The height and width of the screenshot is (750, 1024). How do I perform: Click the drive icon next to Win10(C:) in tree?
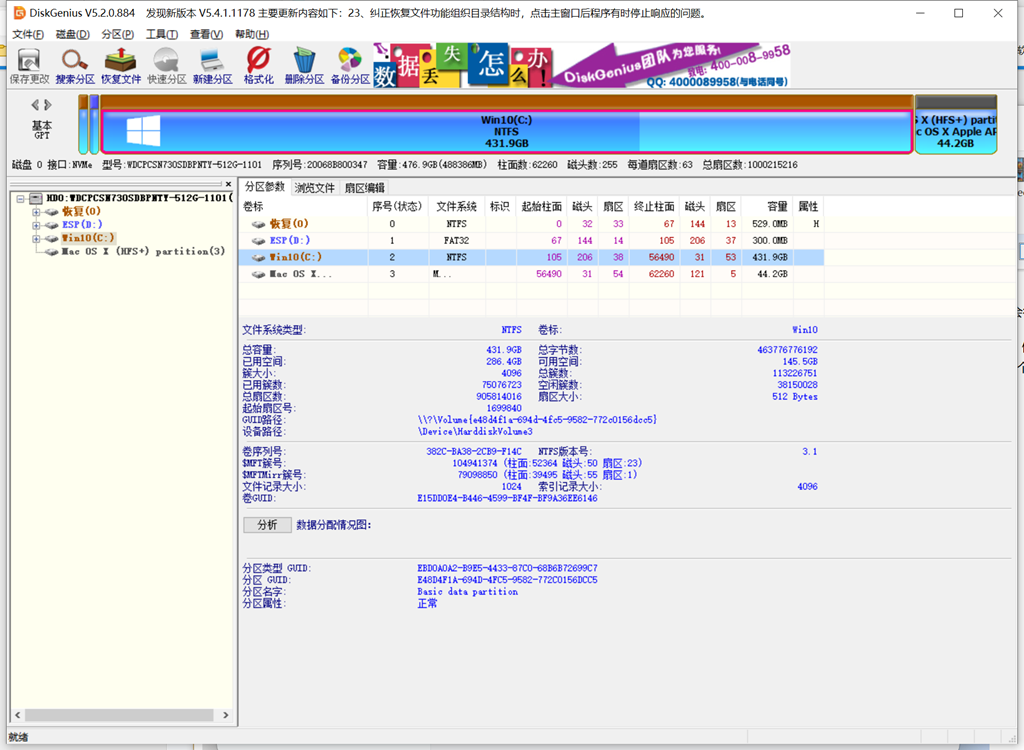point(52,238)
